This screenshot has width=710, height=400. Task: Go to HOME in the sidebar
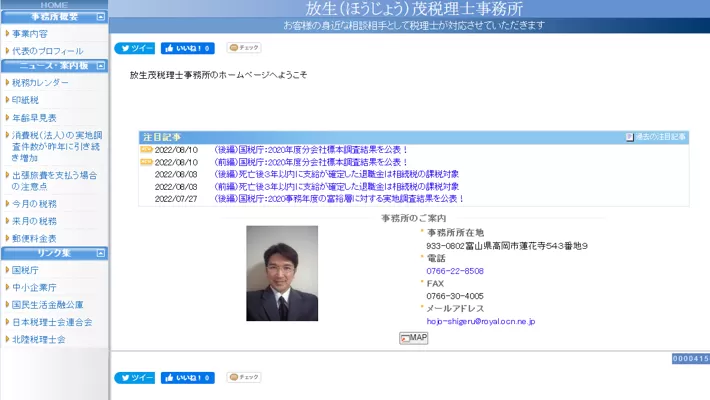tap(54, 5)
